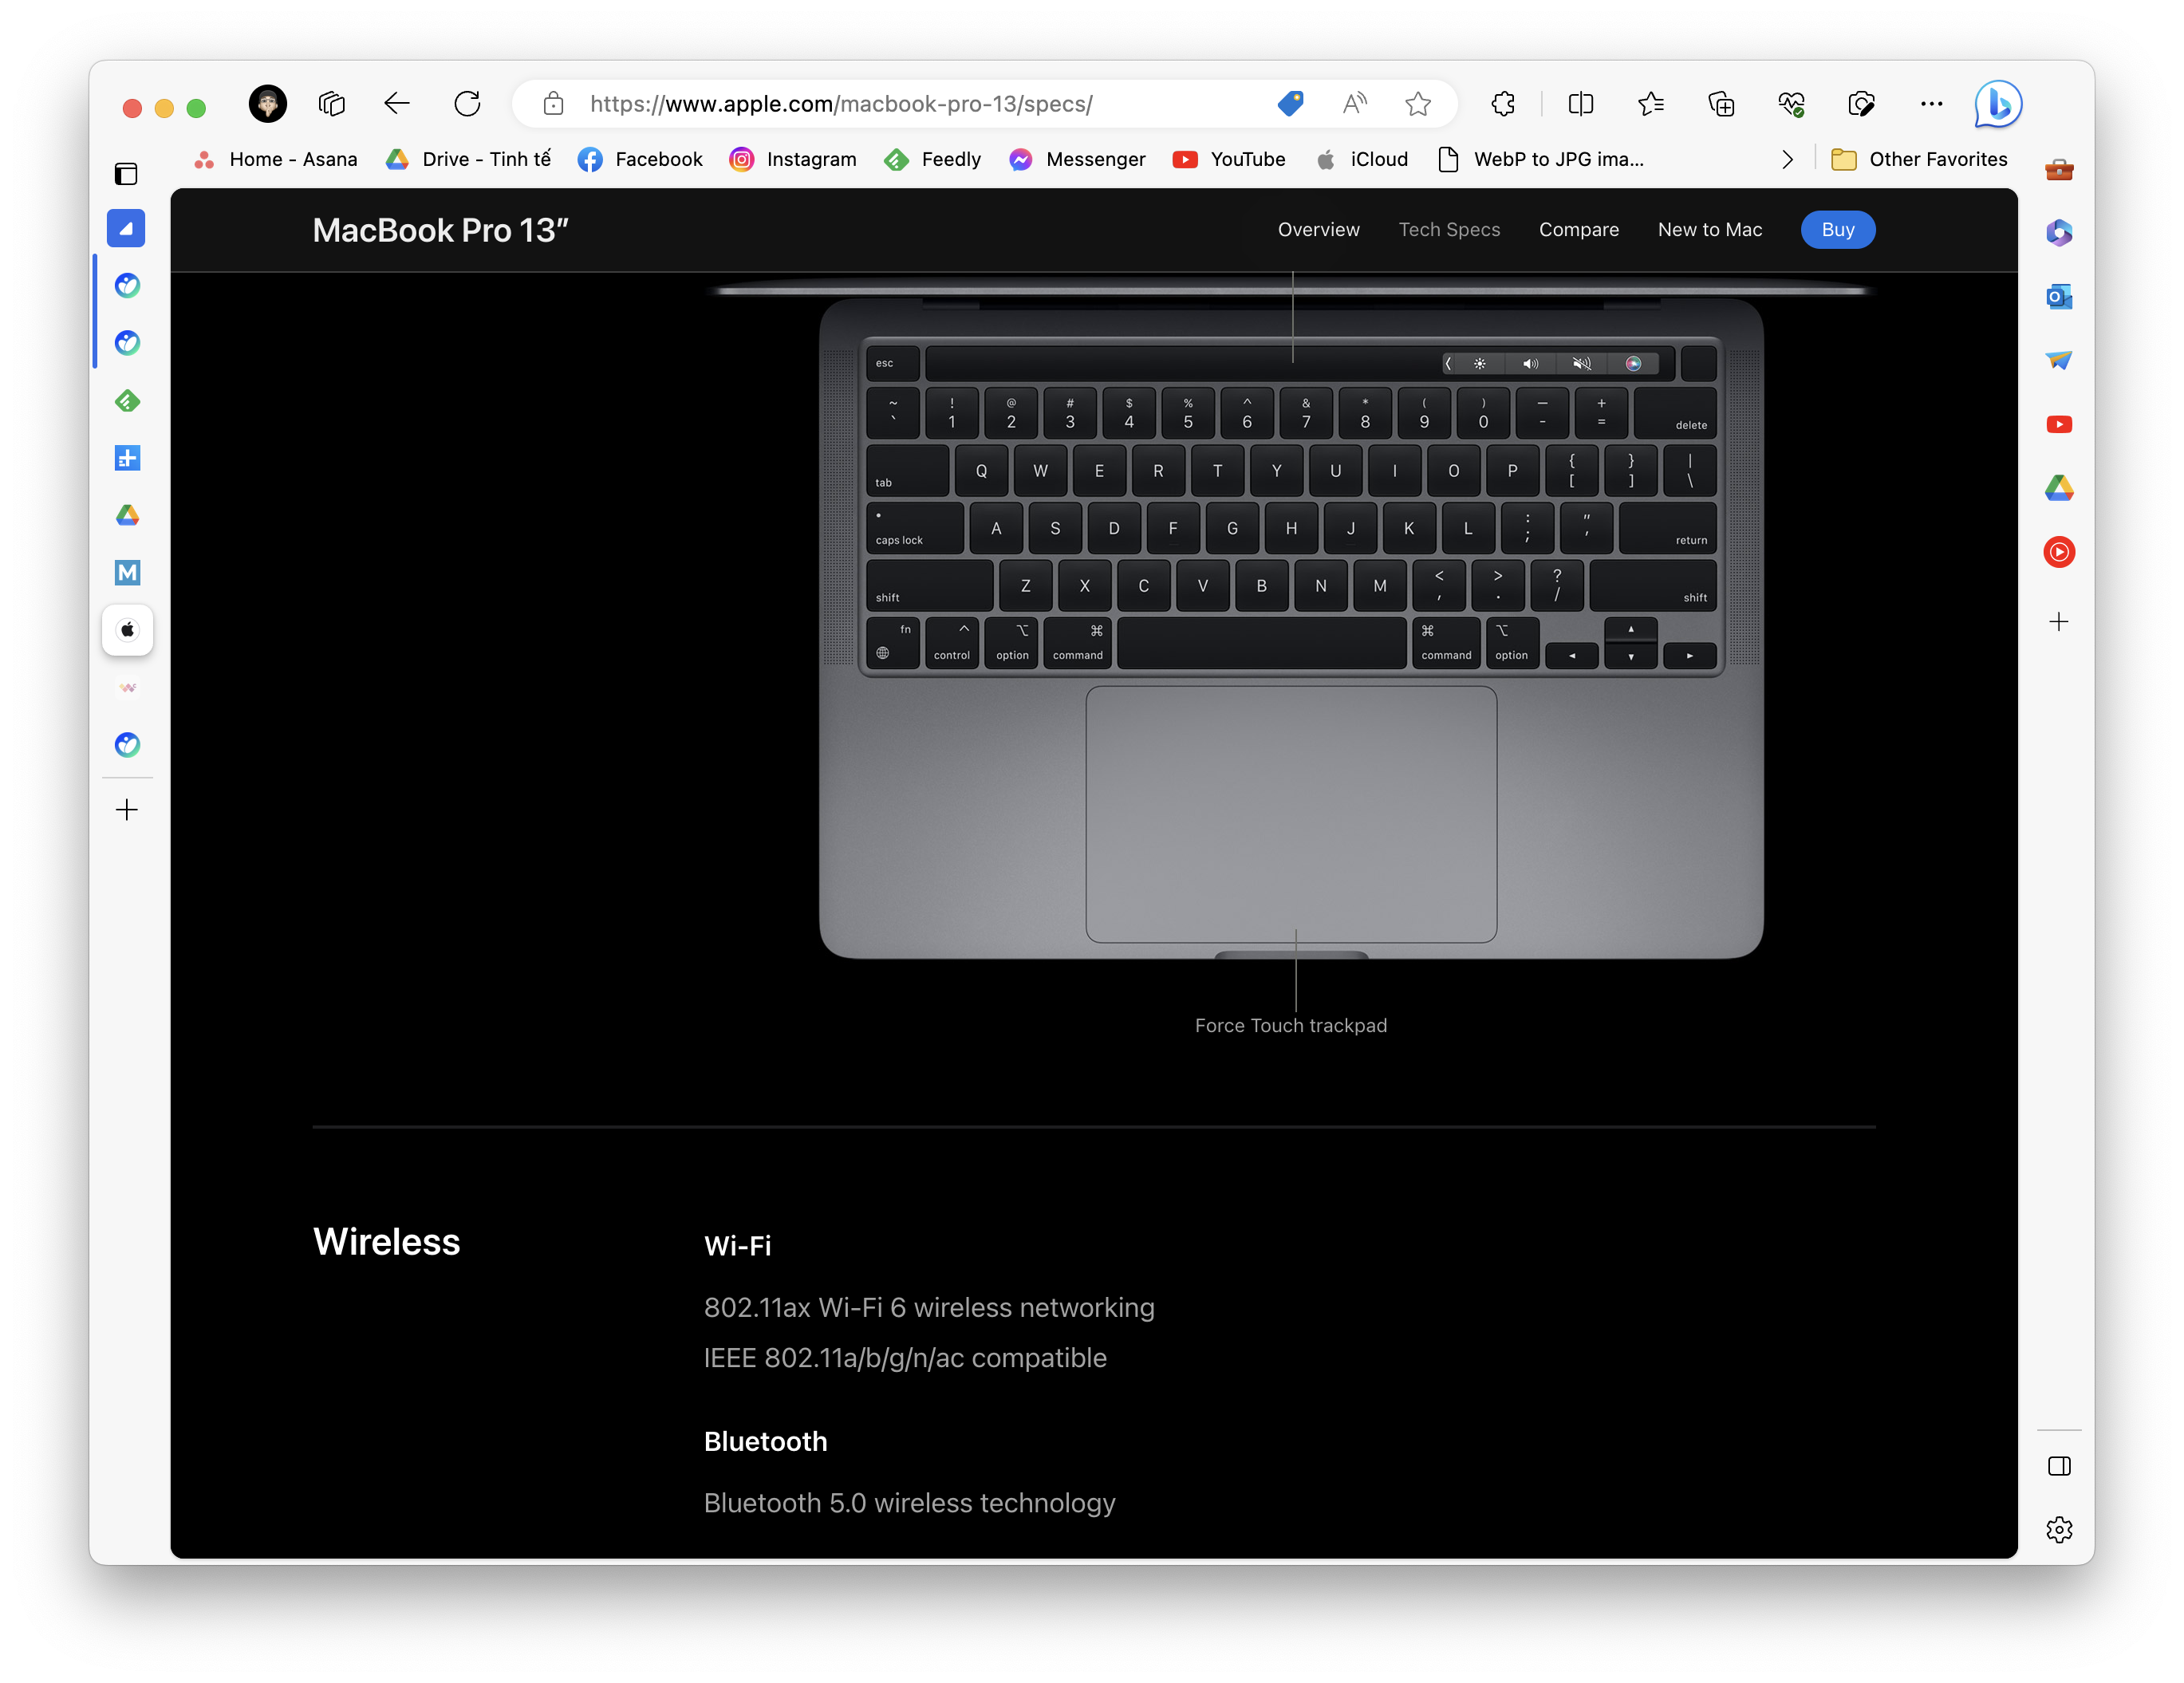The width and height of the screenshot is (2184, 1683).
Task: Switch to the blue plus-grid vertical tab
Action: coord(127,458)
